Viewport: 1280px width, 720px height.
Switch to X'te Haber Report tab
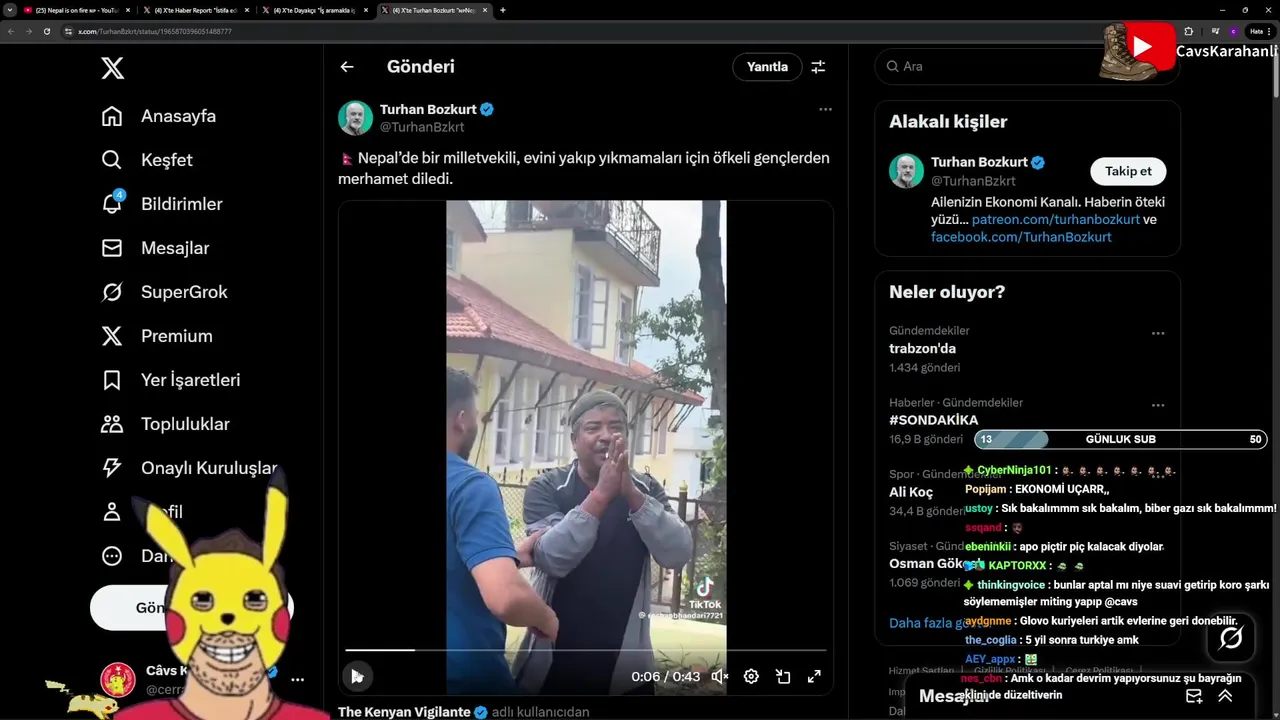pyautogui.click(x=196, y=10)
